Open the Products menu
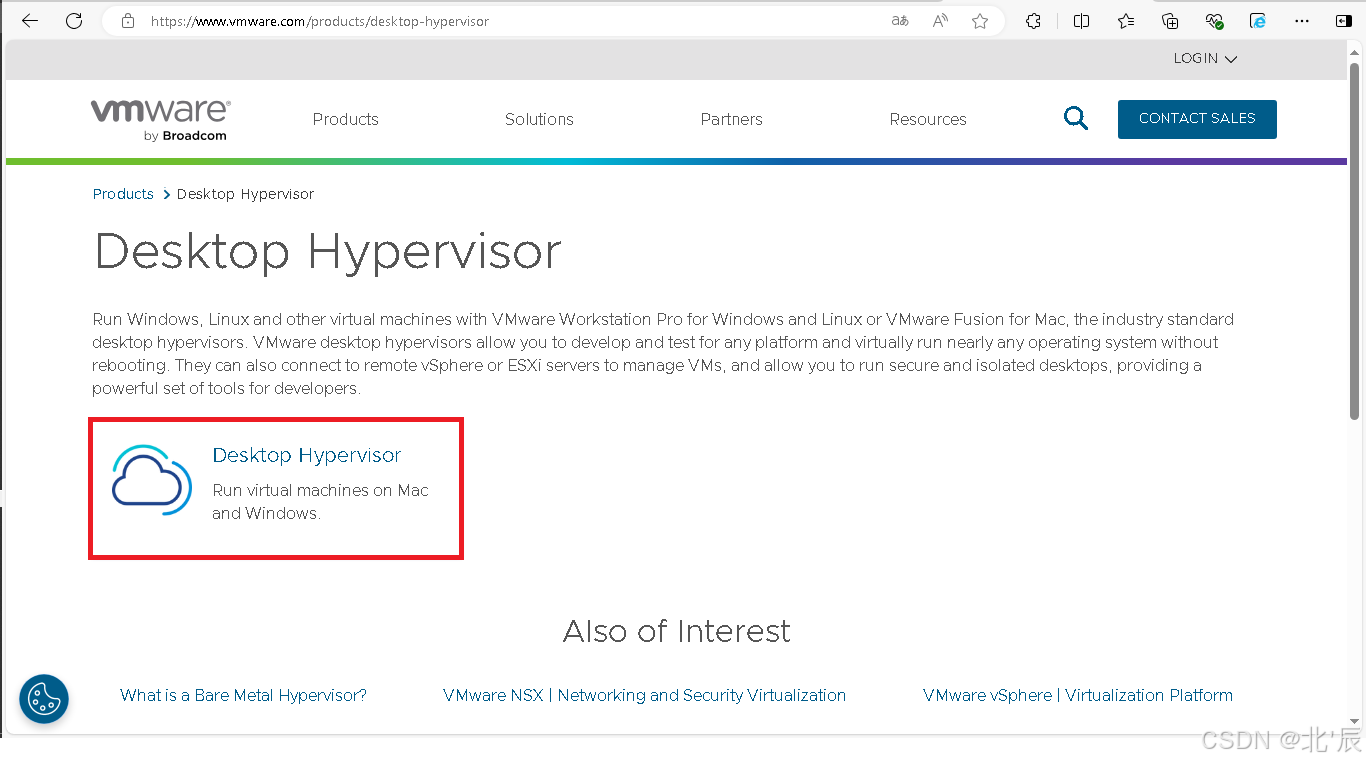The image size is (1366, 763). click(x=346, y=119)
